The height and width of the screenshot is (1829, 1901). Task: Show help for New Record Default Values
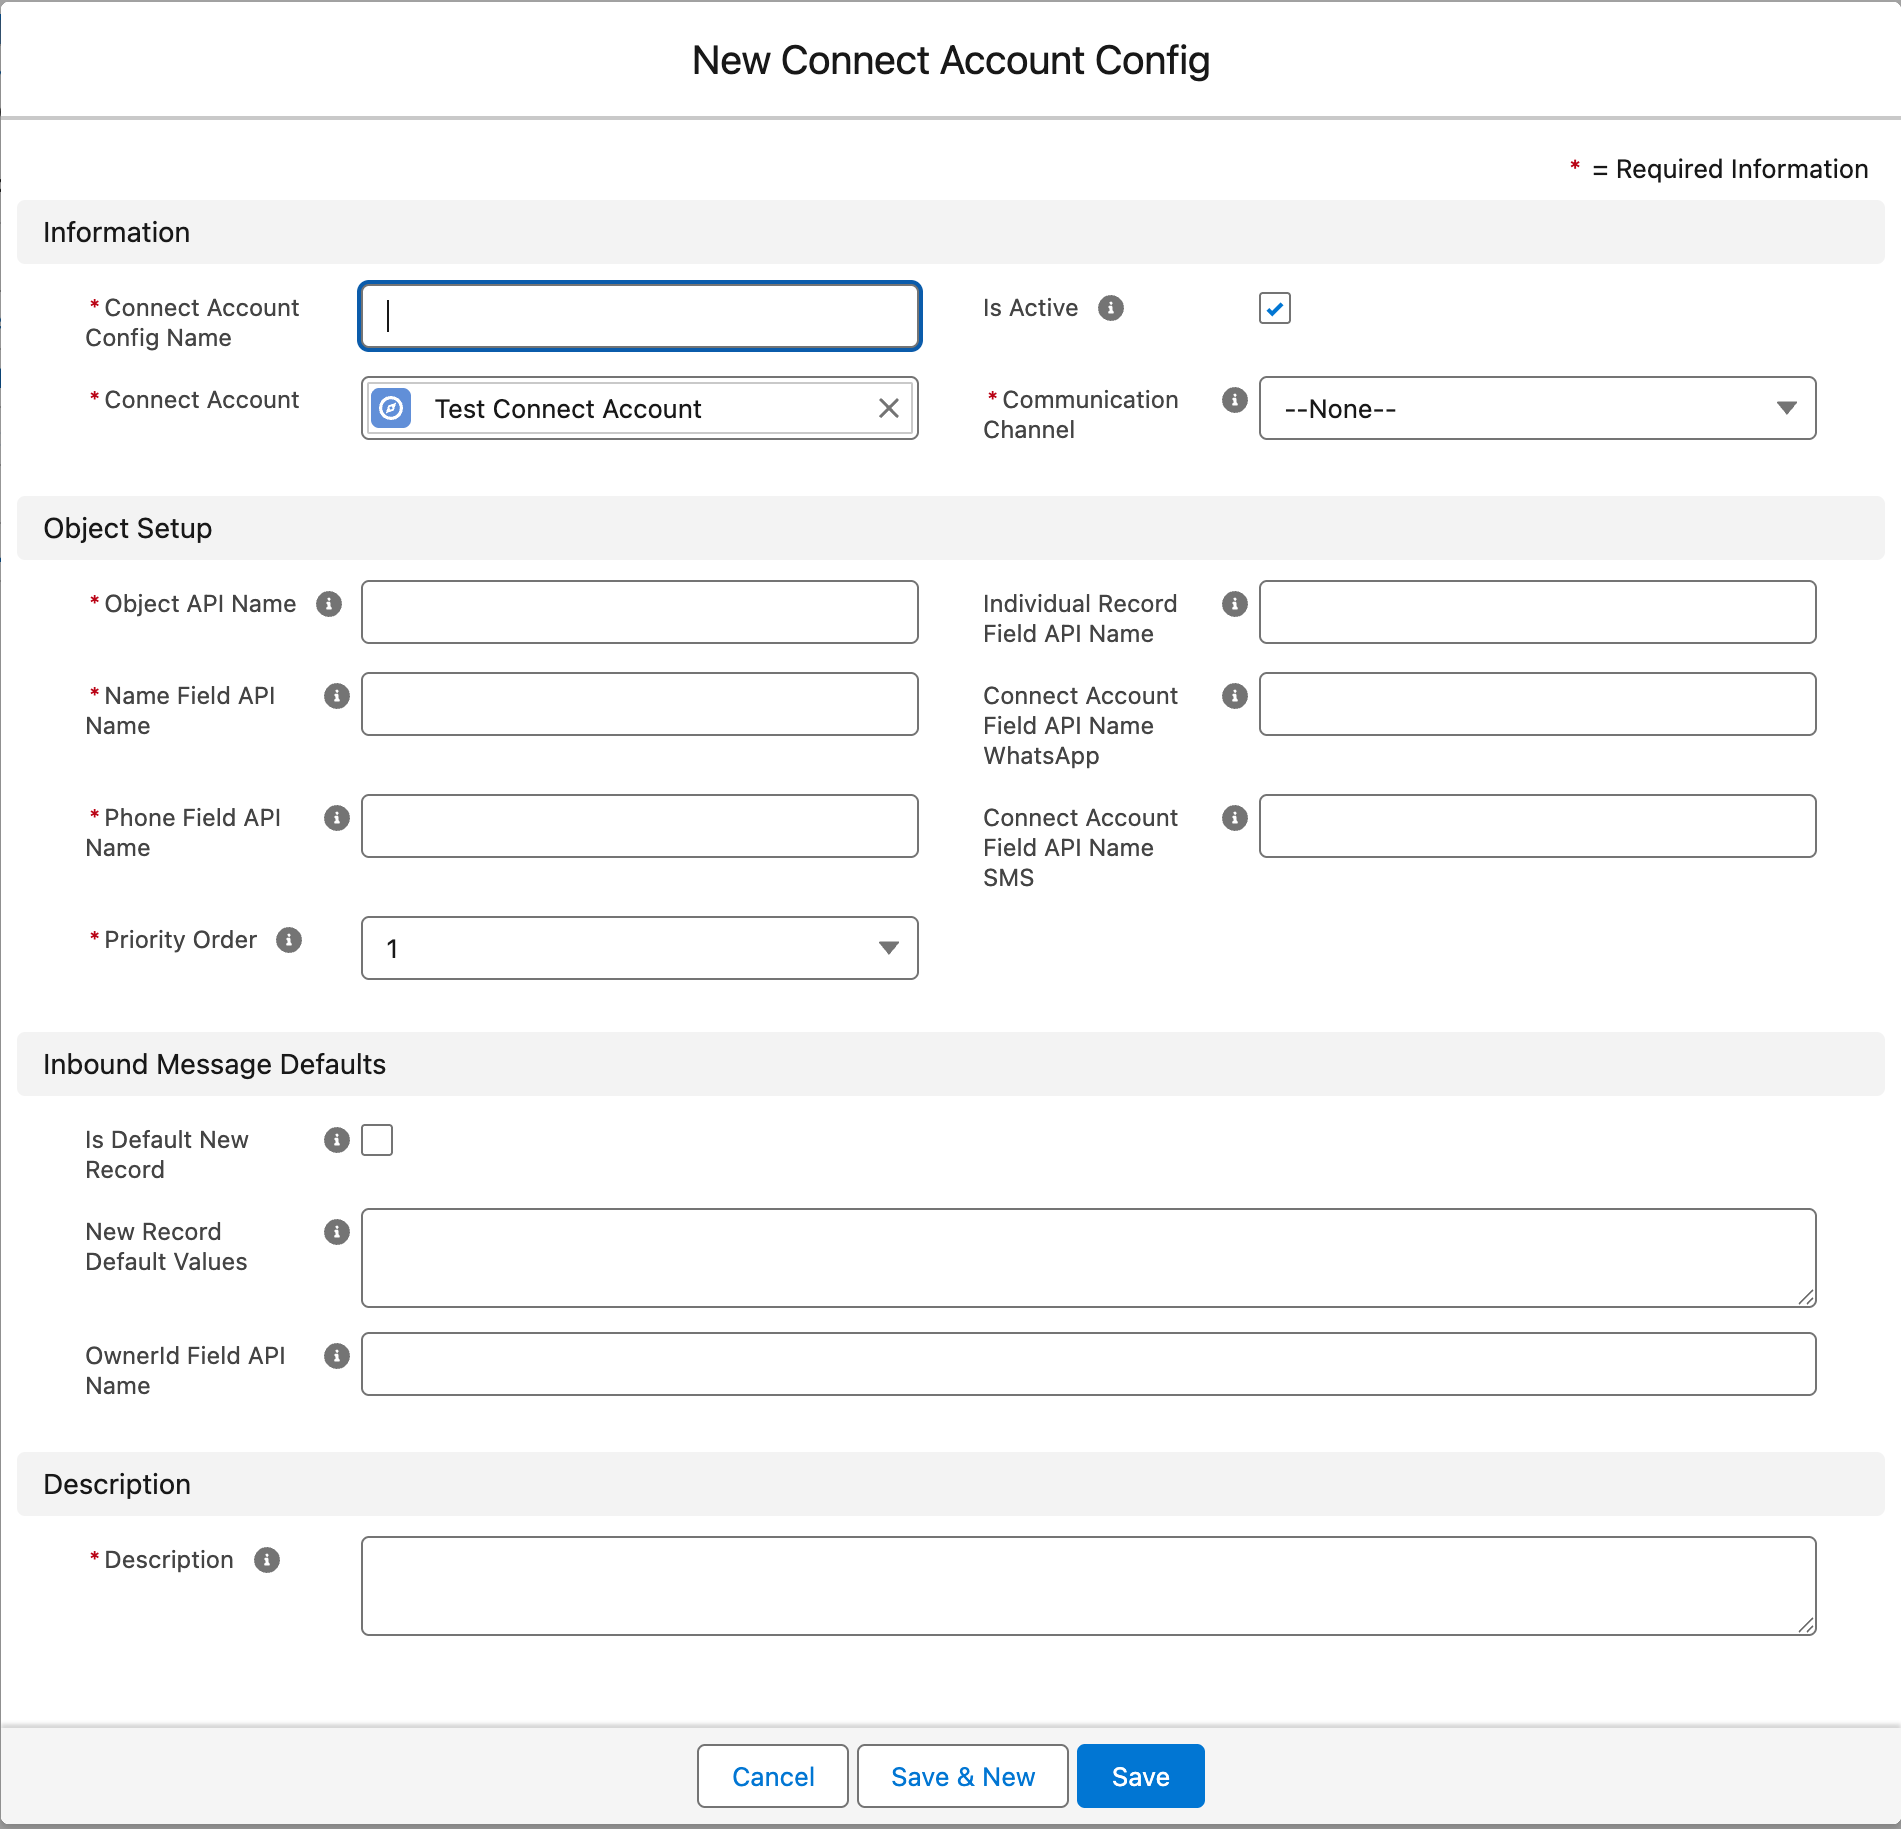tap(337, 1232)
